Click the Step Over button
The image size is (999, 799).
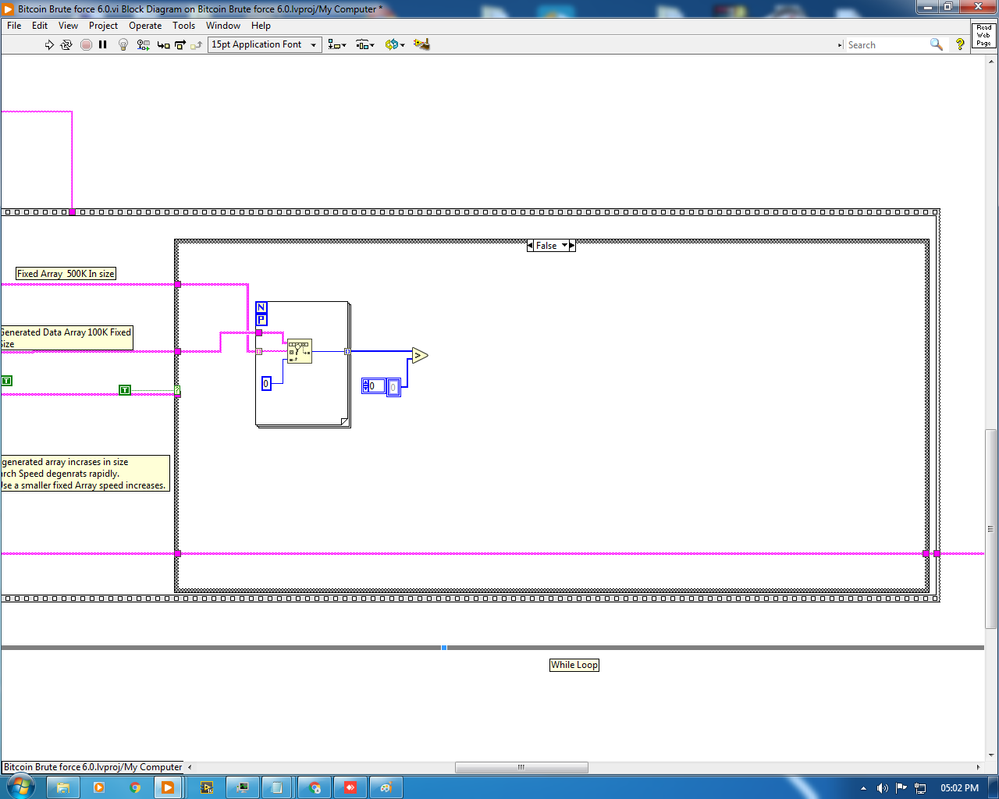(180, 45)
